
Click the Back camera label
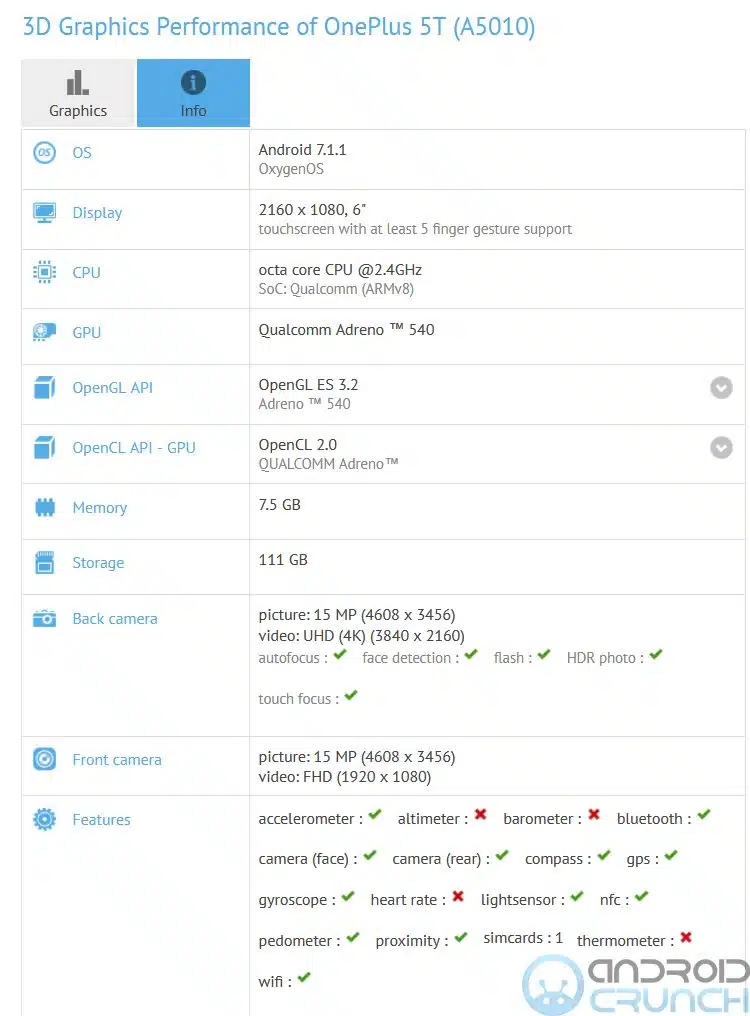(114, 619)
